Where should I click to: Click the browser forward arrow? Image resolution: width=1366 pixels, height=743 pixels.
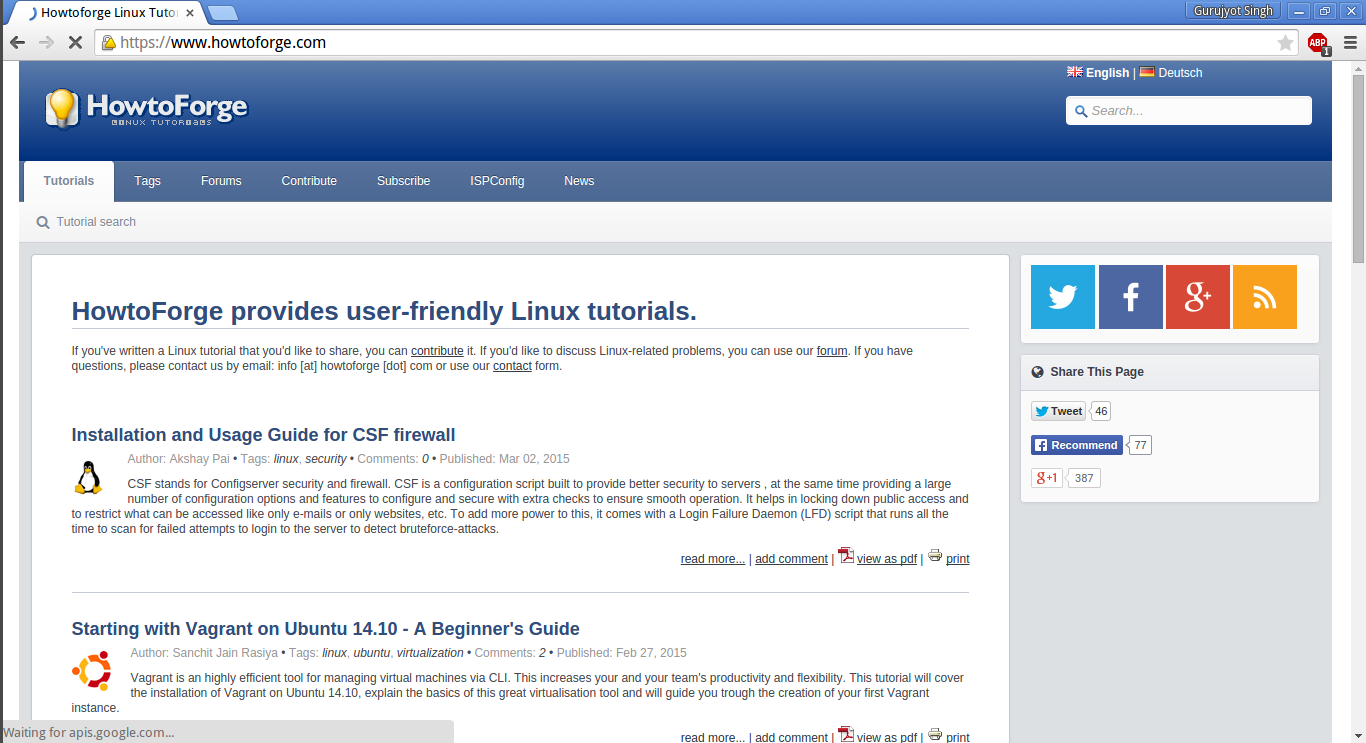click(x=46, y=42)
